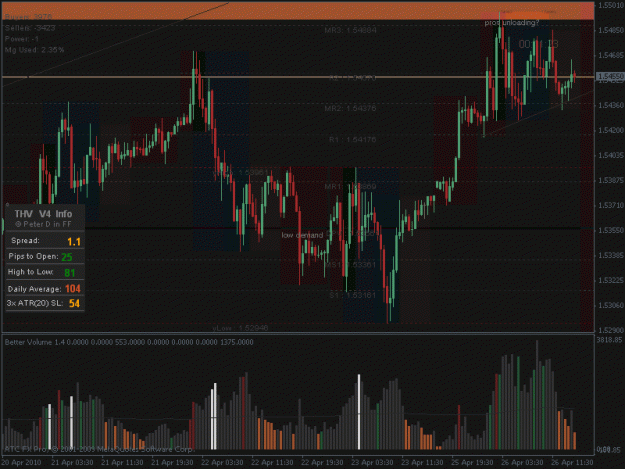Click the 3818.85 volume scale label
The height and width of the screenshot is (469, 625).
pos(609,340)
